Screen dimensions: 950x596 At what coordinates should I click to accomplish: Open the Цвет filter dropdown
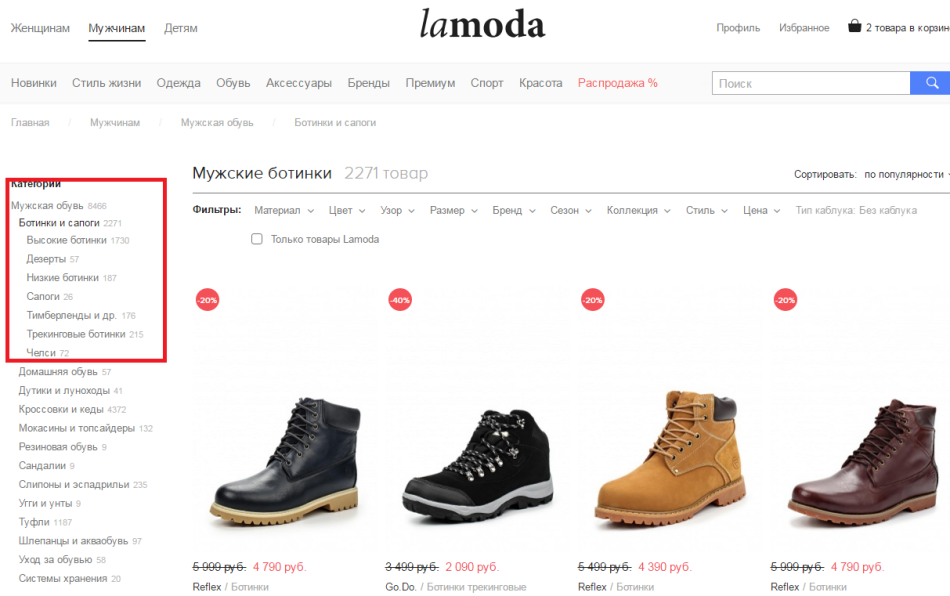(347, 210)
